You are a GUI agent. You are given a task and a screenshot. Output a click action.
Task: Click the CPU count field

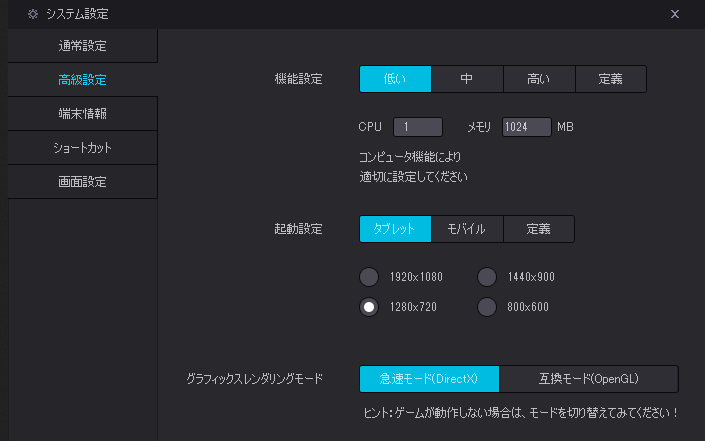coord(418,127)
